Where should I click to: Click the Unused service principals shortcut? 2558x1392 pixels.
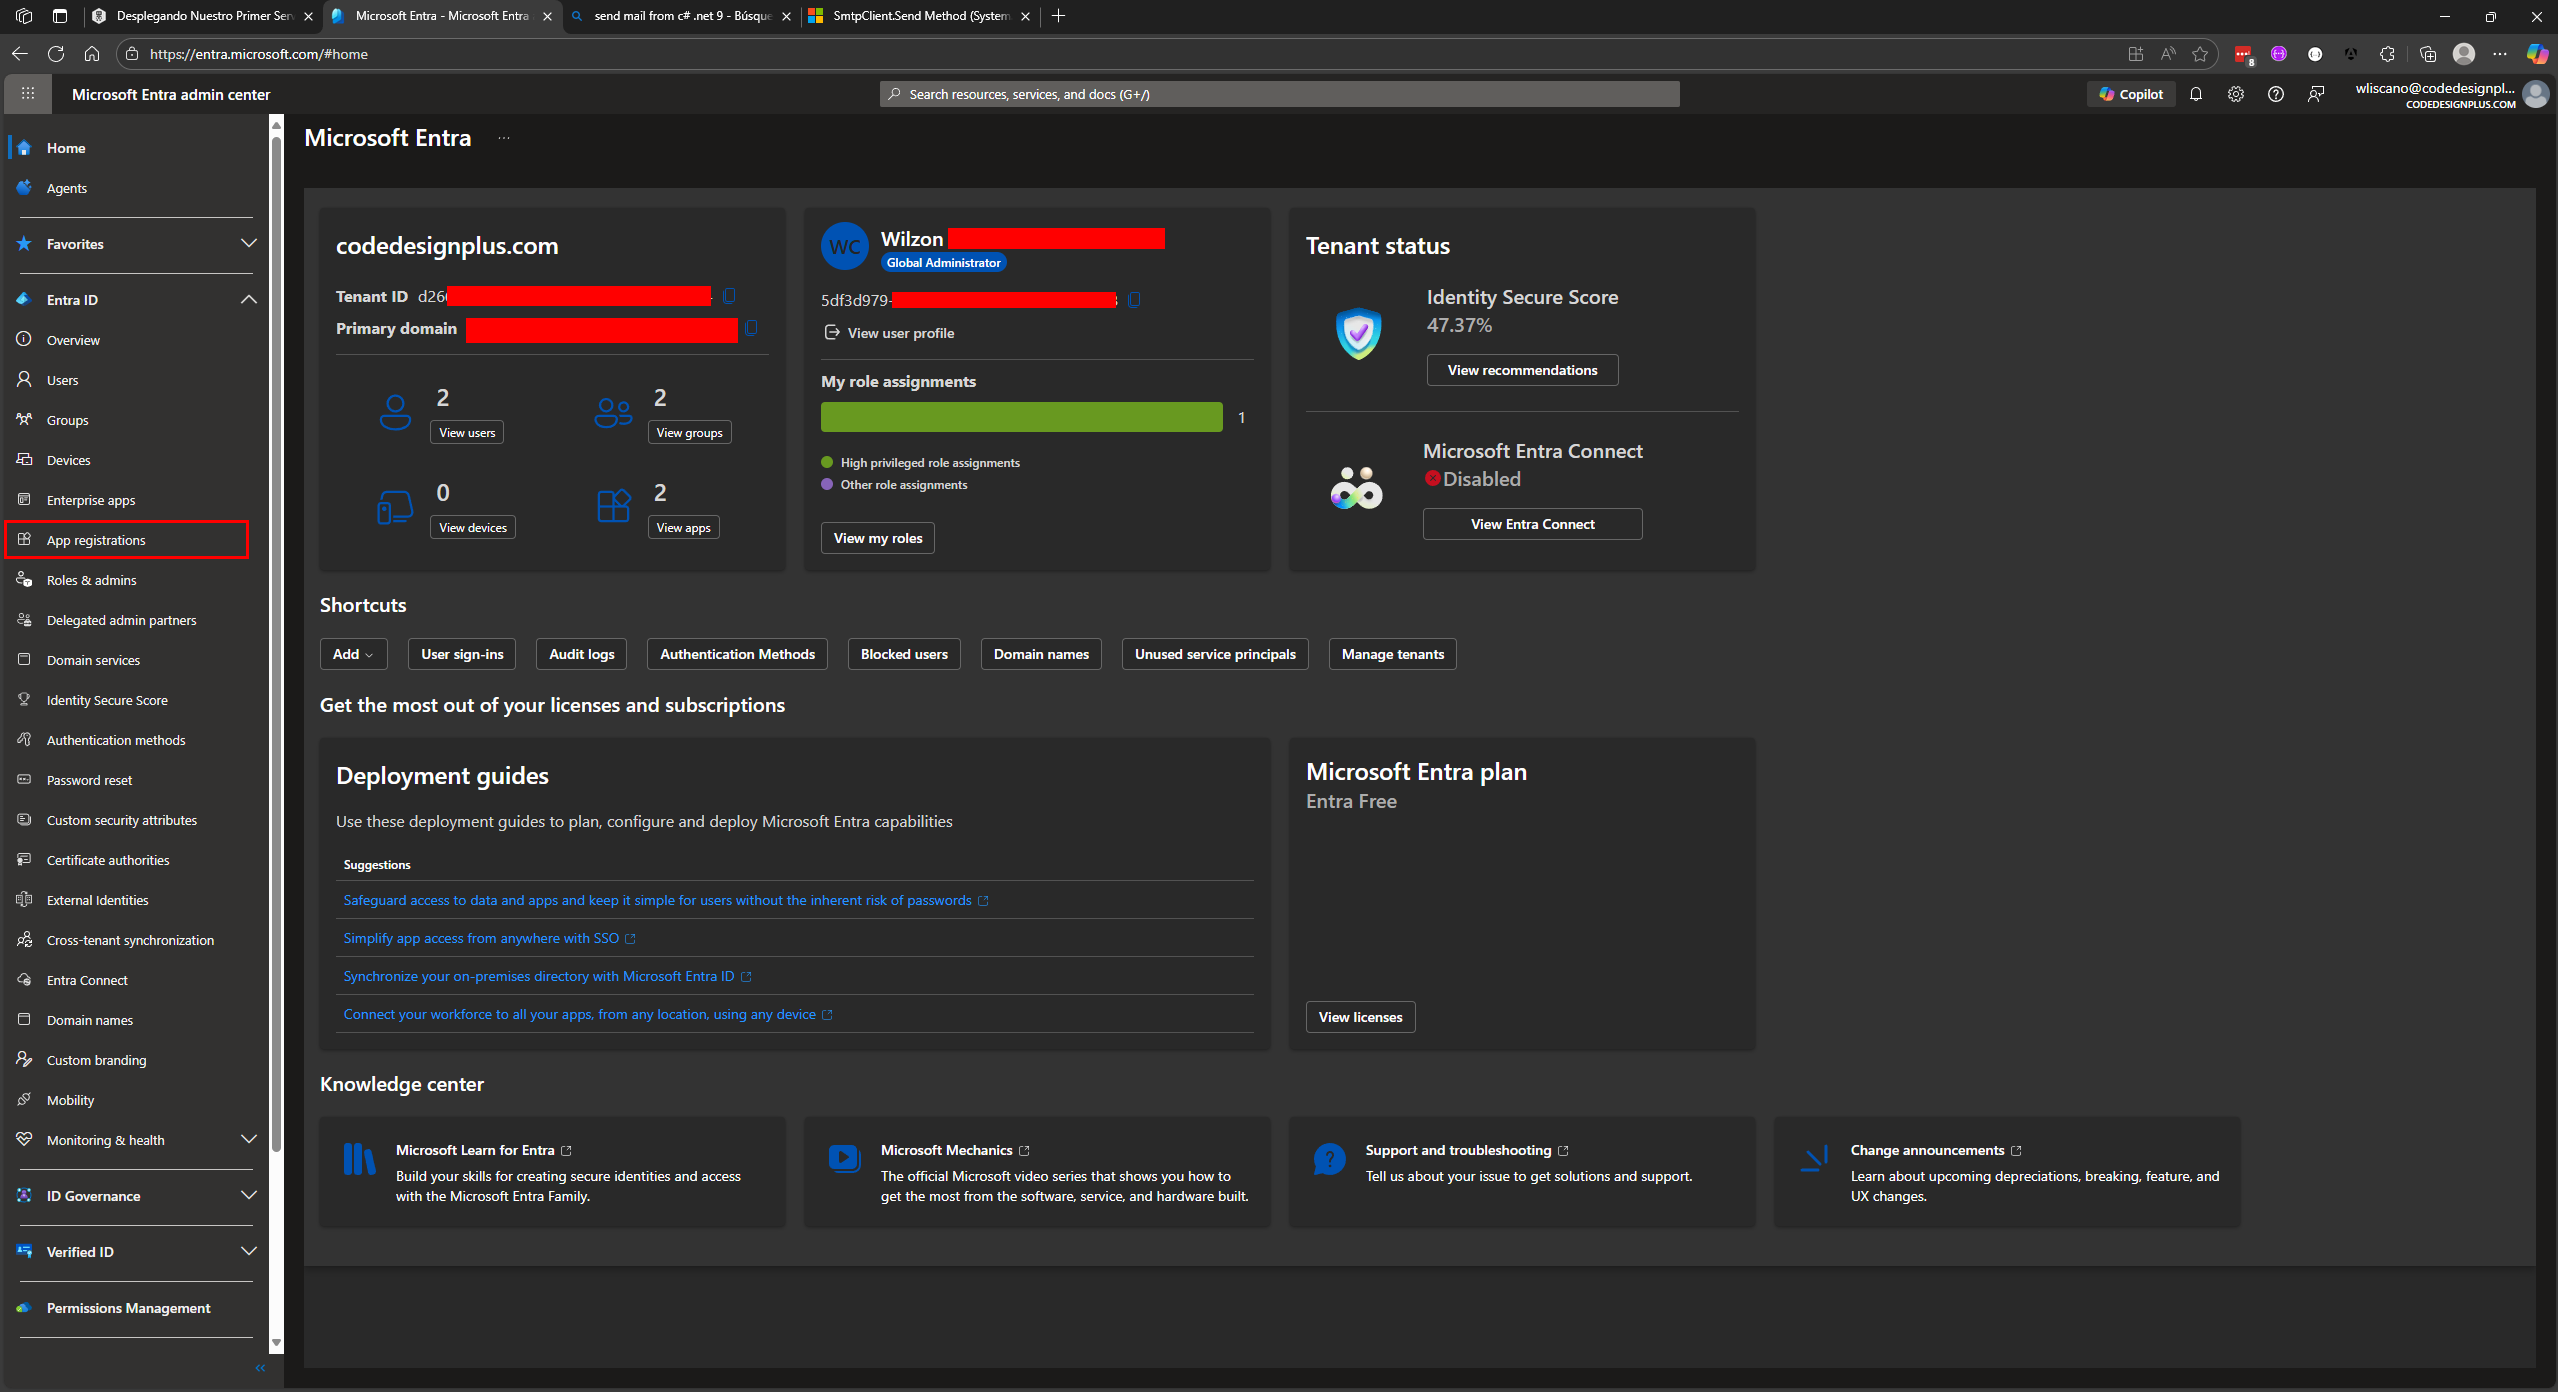pos(1215,654)
